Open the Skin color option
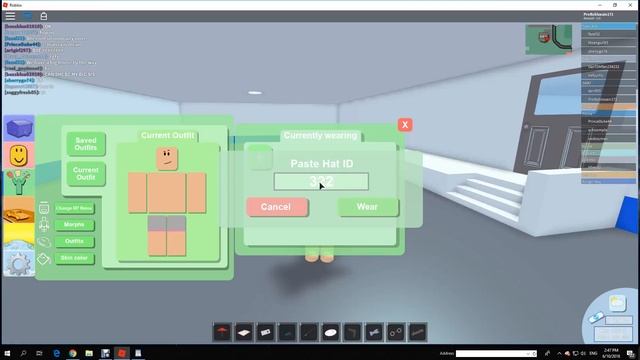Viewport: 640px width, 360px height. [74, 258]
